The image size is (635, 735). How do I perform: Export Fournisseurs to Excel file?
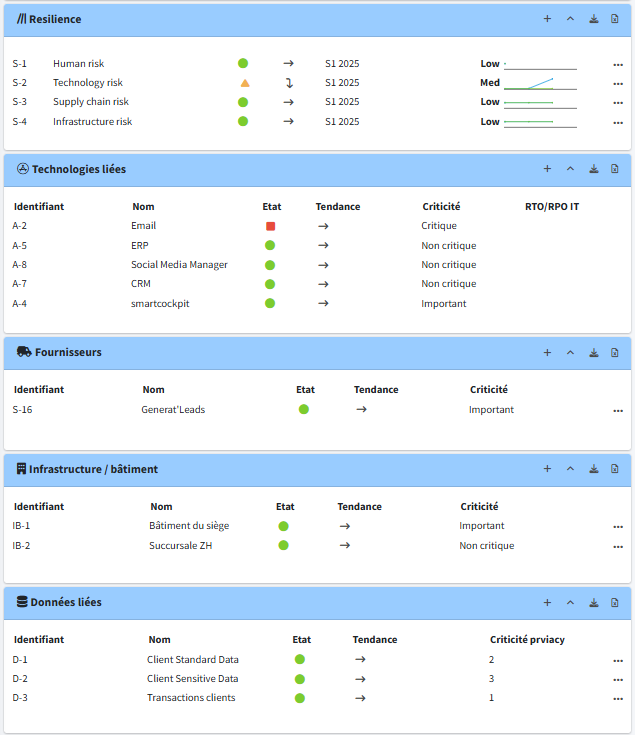[615, 353]
